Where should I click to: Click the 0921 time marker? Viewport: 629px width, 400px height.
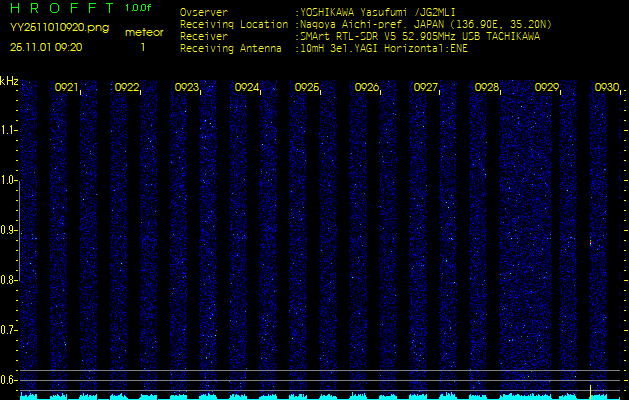tap(67, 88)
